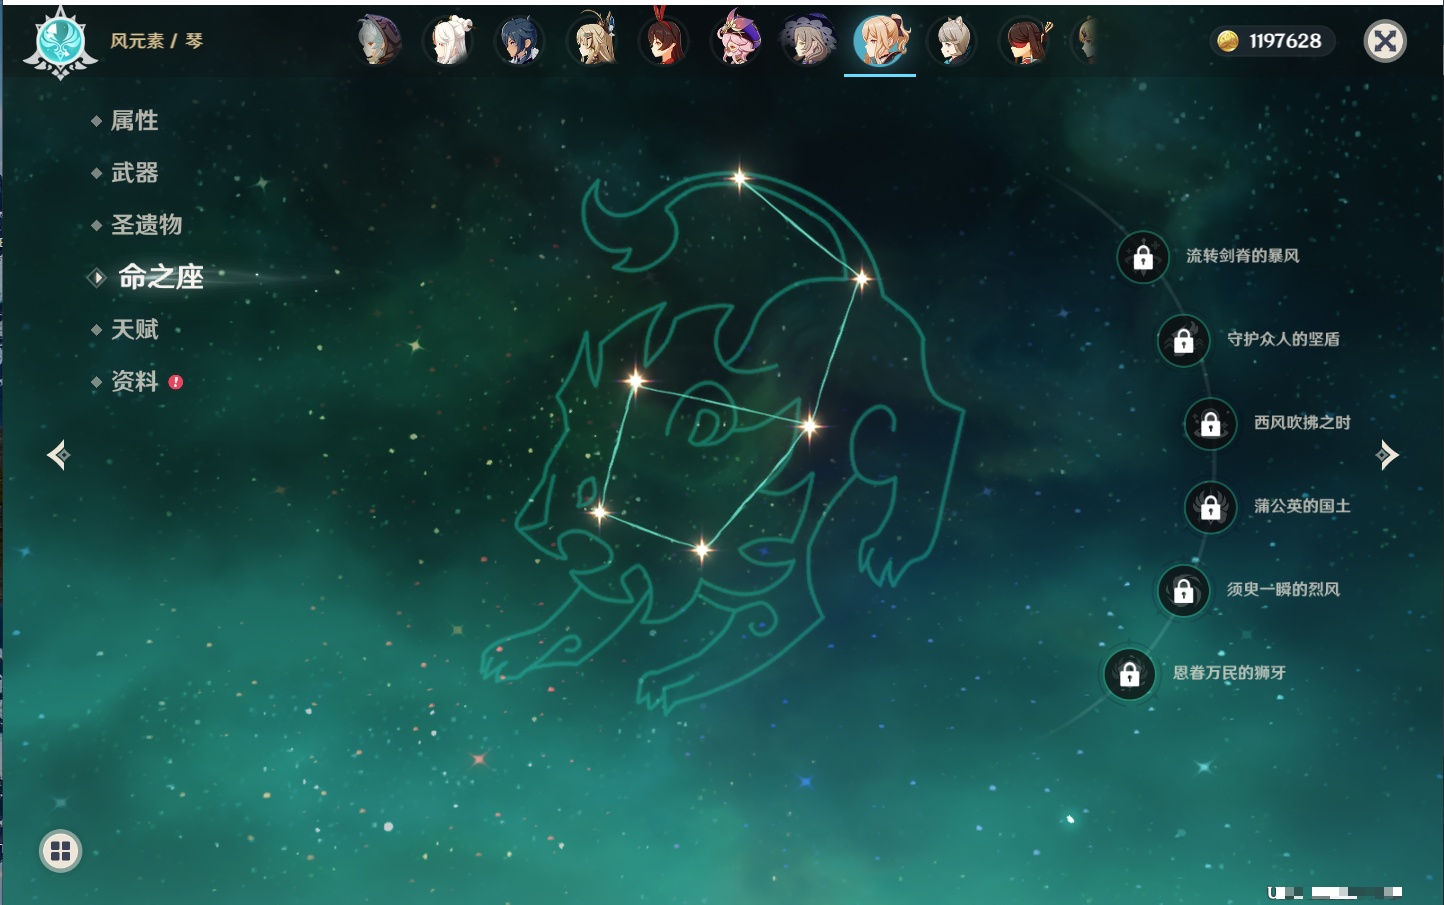Select Ningguang's white-haired portrait
1444x905 pixels.
point(450,41)
